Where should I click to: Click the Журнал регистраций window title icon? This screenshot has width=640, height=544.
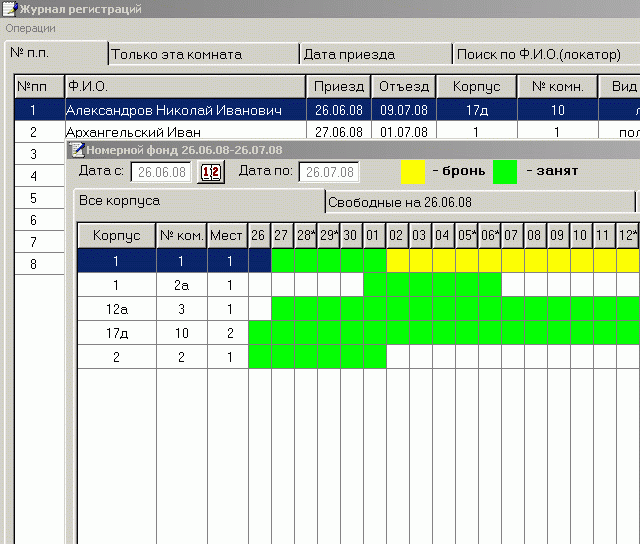point(10,9)
